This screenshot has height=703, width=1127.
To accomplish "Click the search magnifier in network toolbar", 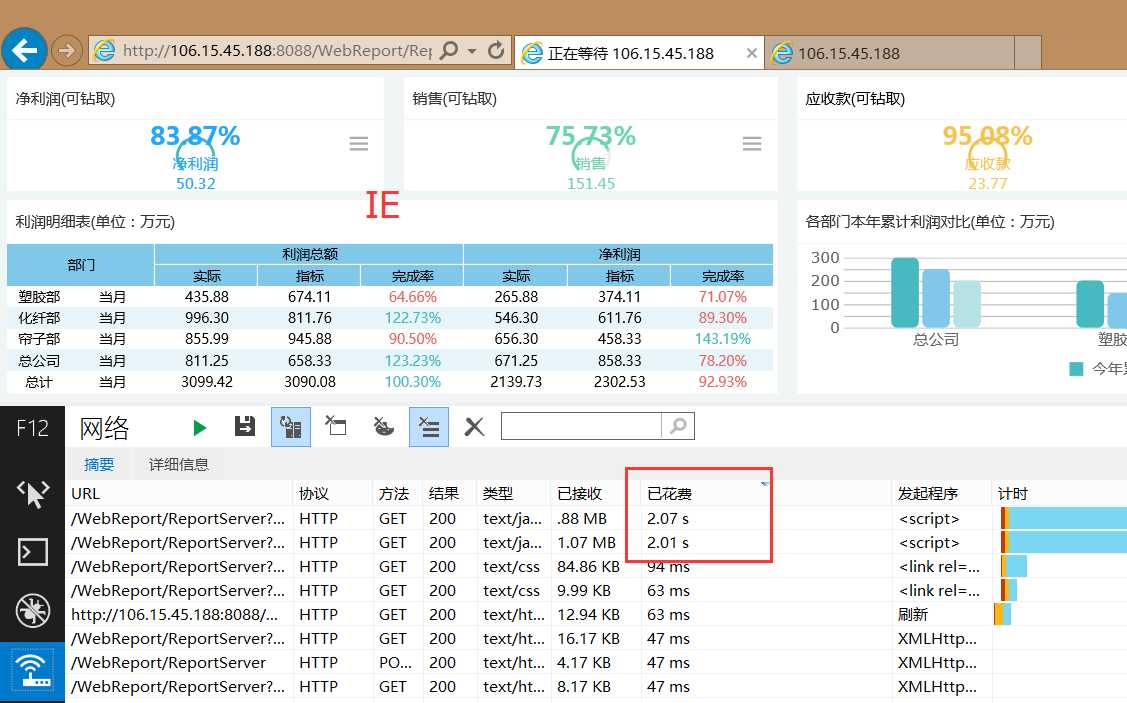I will tap(677, 426).
